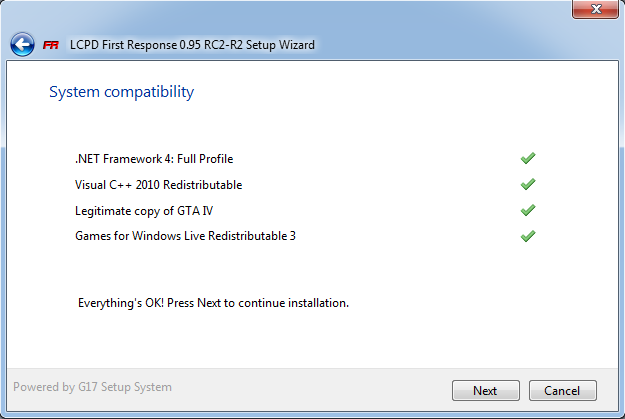Click the blank white area below the status message
This screenshot has width=625, height=419.
tap(300, 340)
